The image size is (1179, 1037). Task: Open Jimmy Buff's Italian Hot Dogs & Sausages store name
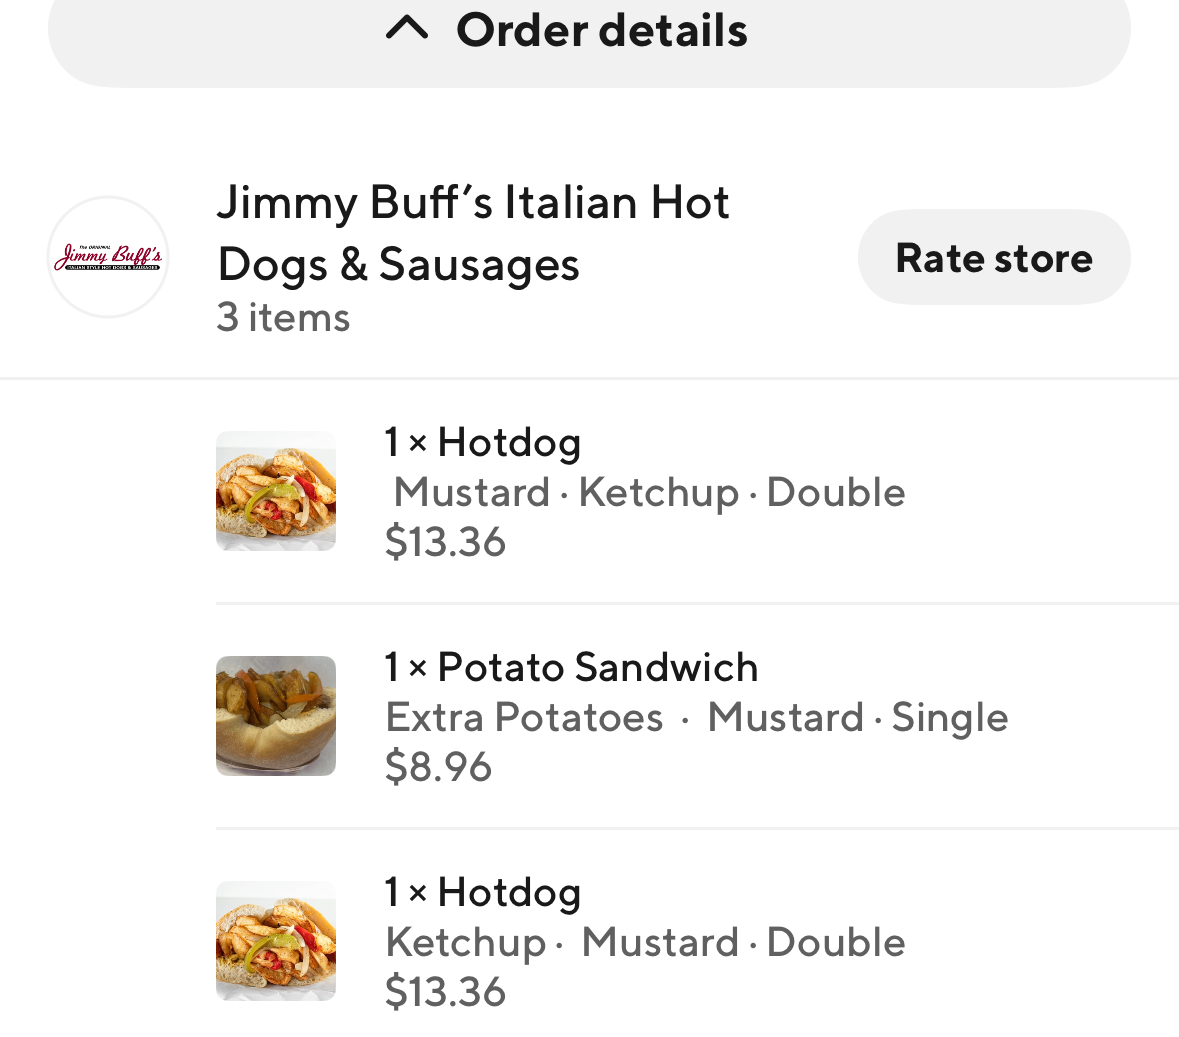pos(473,233)
